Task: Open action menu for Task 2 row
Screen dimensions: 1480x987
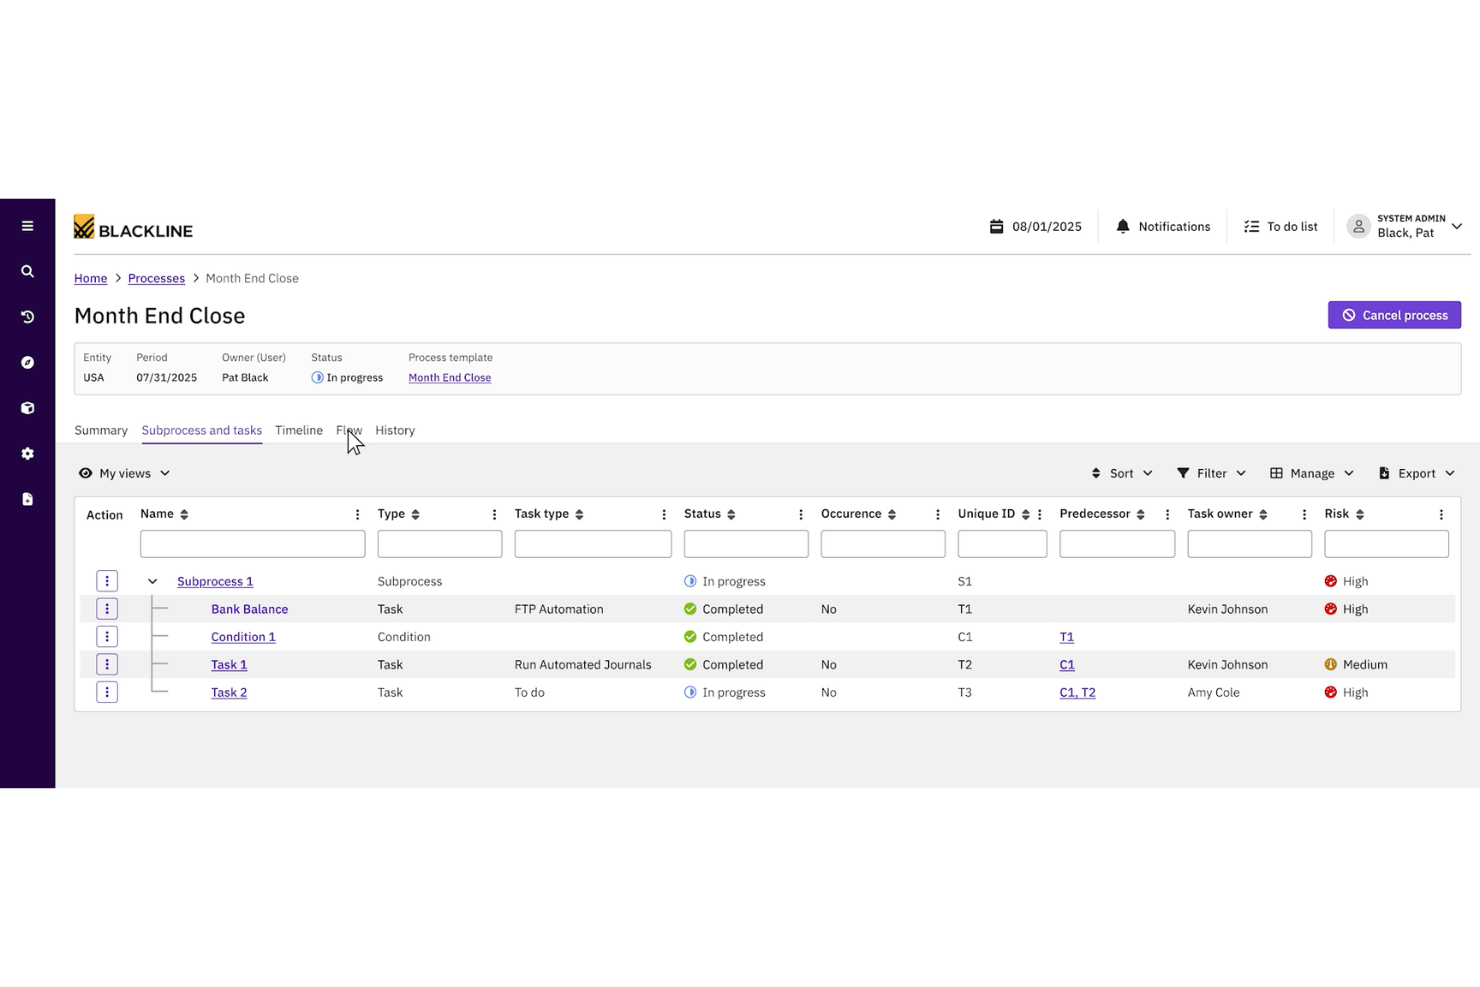Action: [x=107, y=692]
